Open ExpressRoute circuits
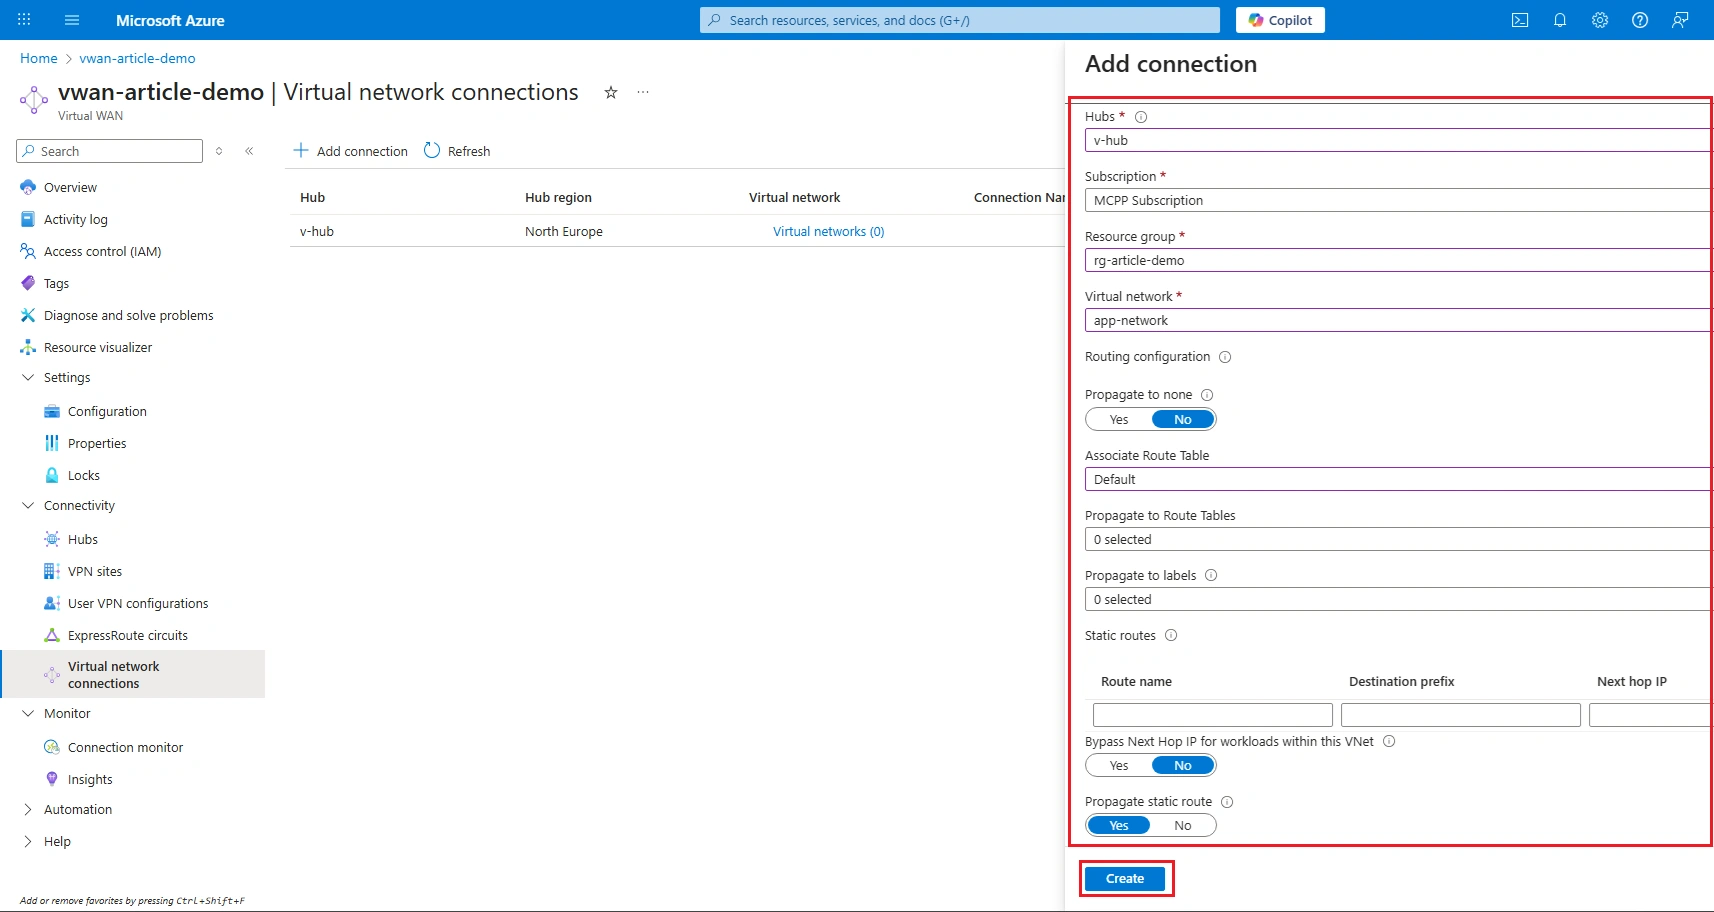This screenshot has height=912, width=1714. pyautogui.click(x=128, y=635)
